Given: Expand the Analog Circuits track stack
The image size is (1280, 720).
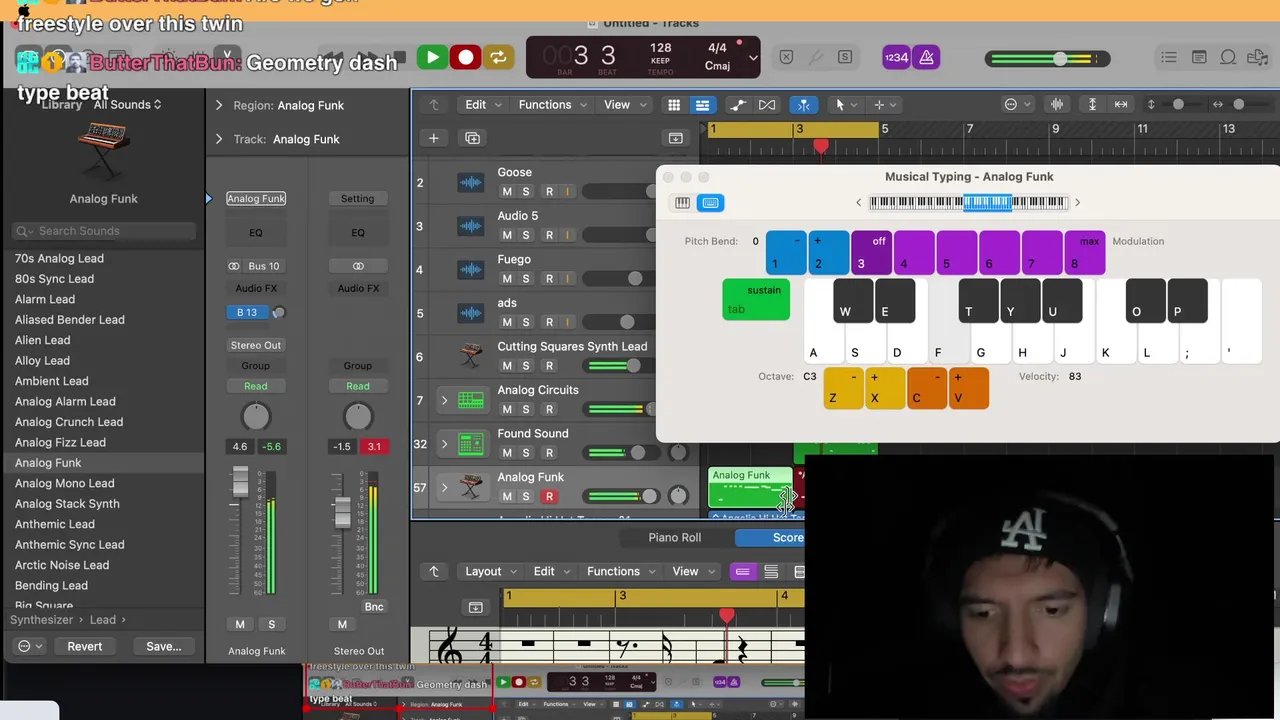Looking at the screenshot, I should (x=445, y=401).
